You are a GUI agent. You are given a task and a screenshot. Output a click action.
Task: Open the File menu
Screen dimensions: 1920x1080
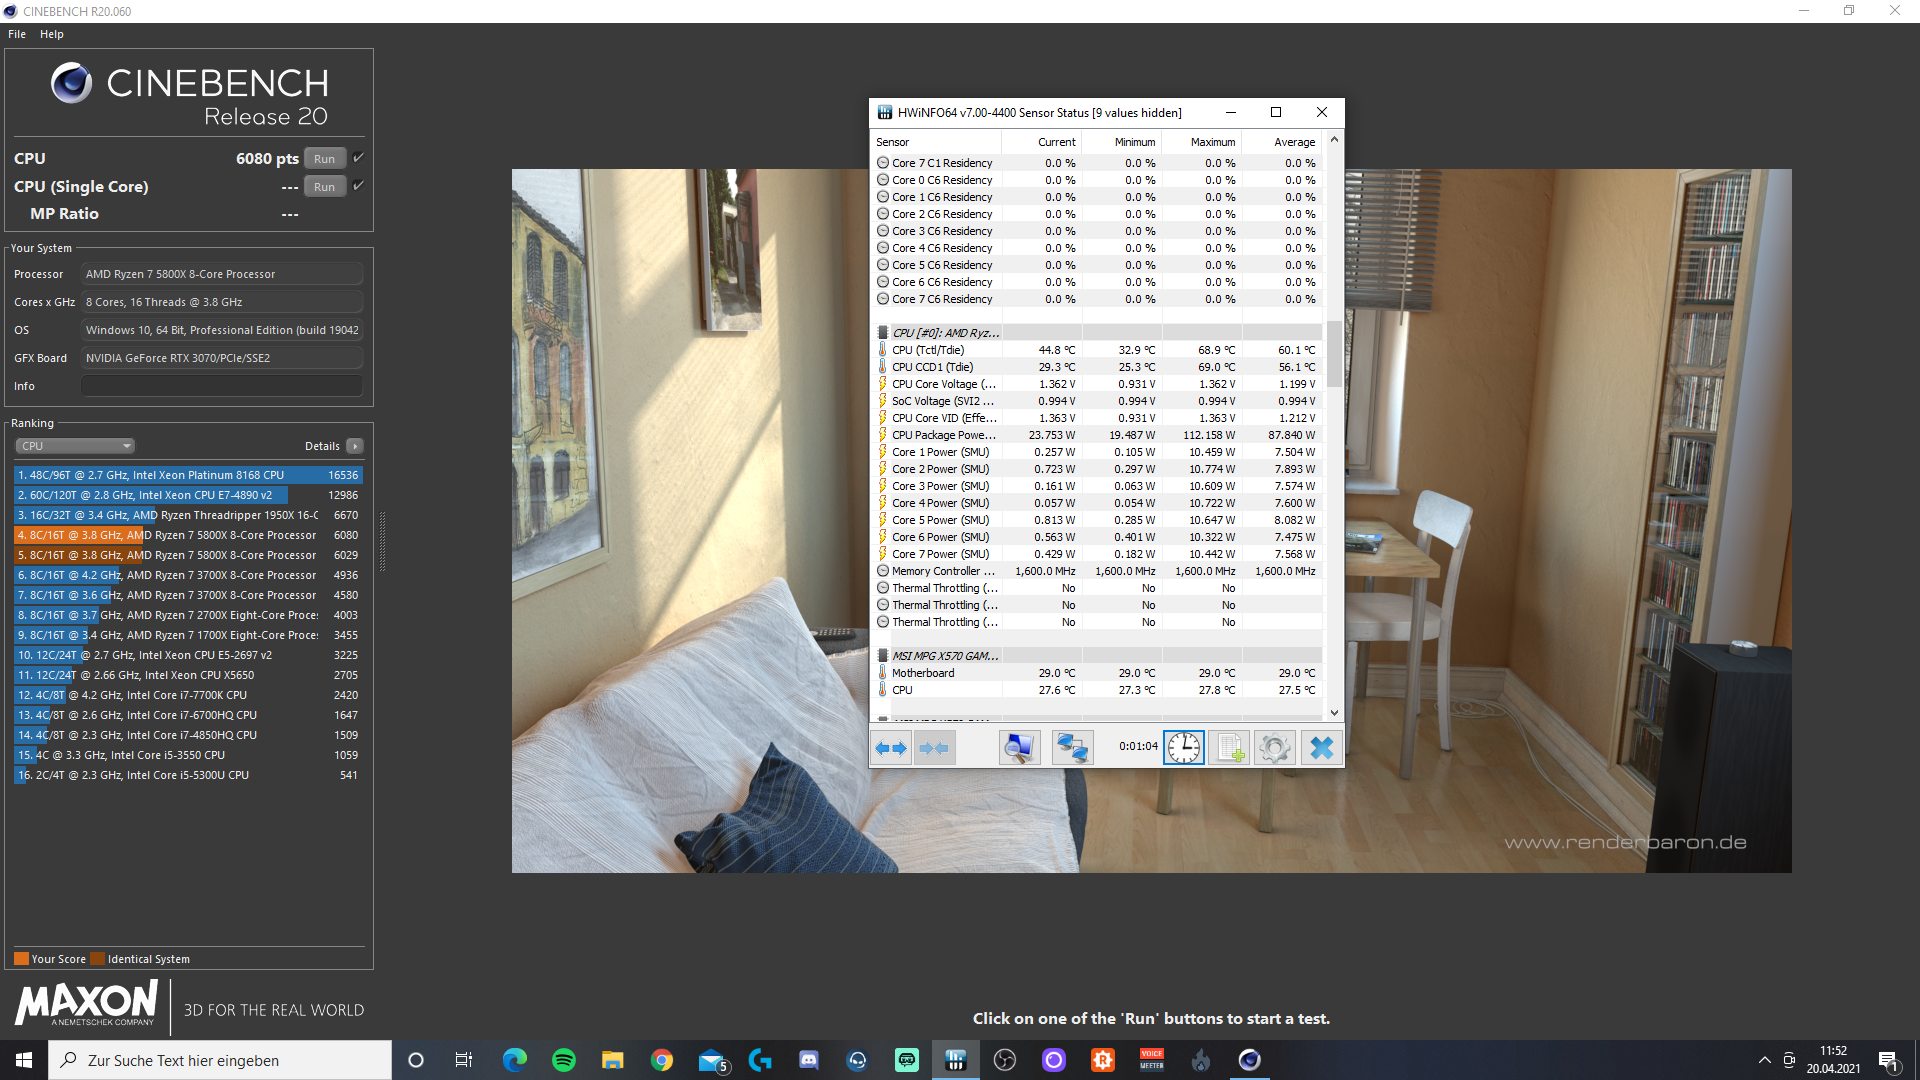17,34
